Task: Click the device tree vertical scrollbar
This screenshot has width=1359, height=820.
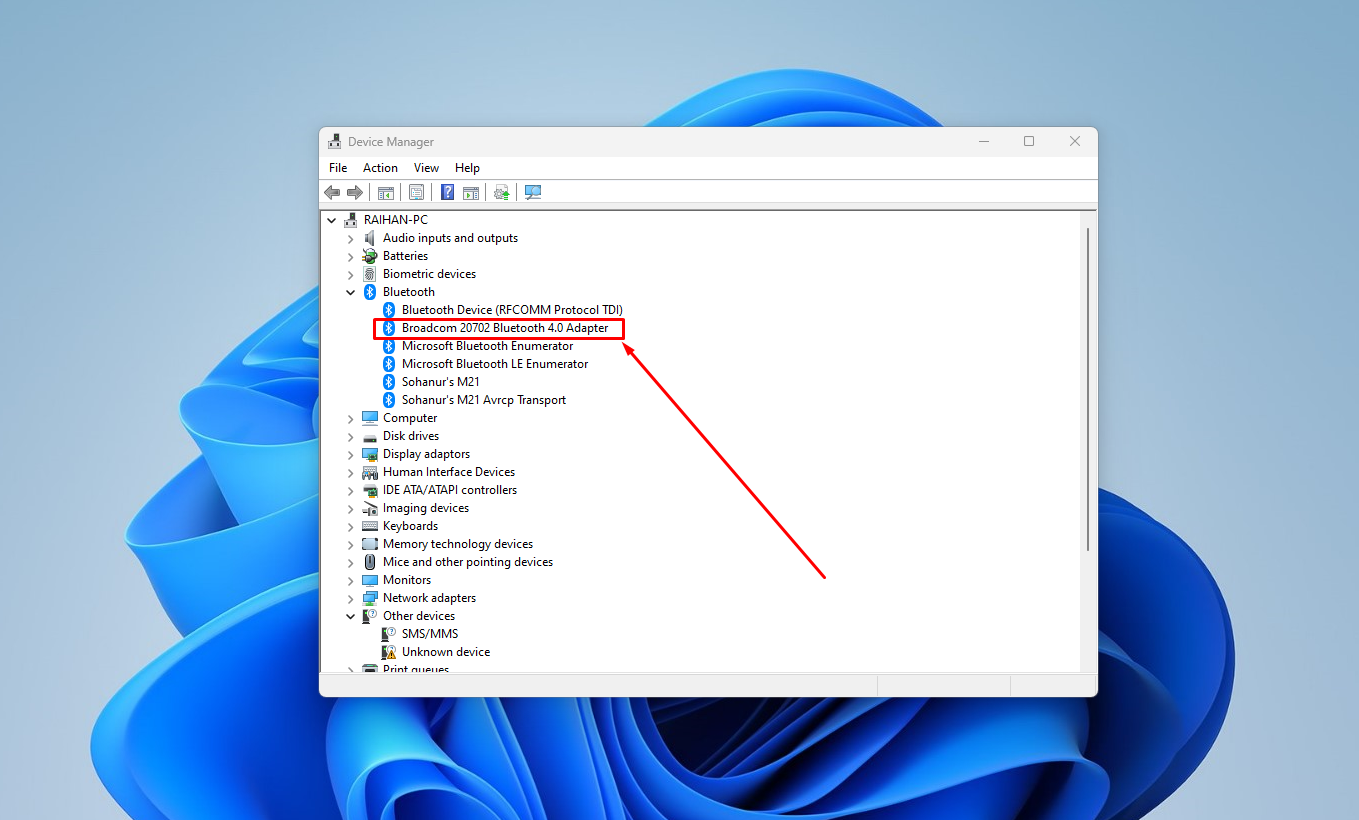Action: [1088, 388]
